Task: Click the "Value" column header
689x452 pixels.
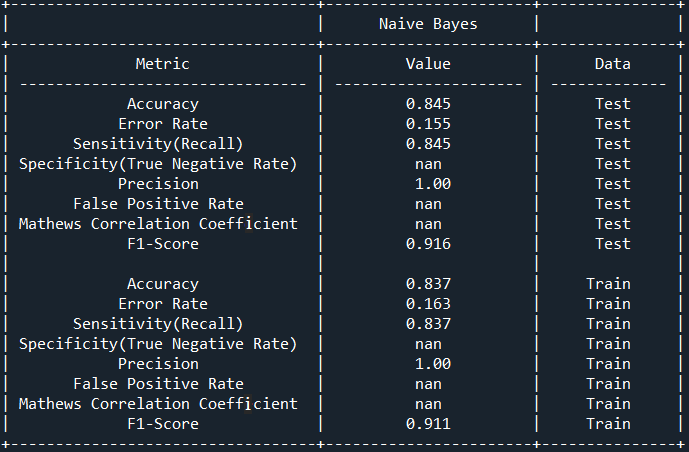Action: tap(428, 64)
